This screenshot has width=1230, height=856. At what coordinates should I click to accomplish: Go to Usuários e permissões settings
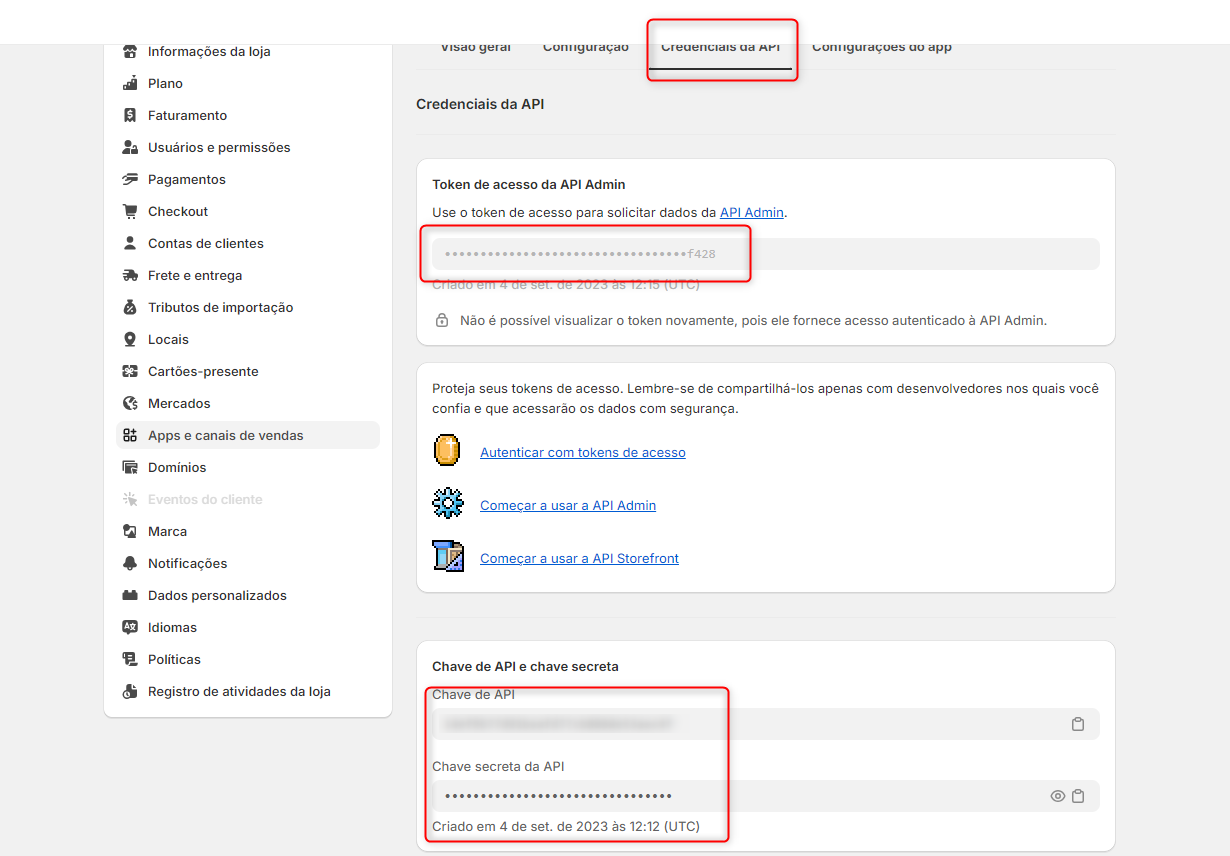219,147
